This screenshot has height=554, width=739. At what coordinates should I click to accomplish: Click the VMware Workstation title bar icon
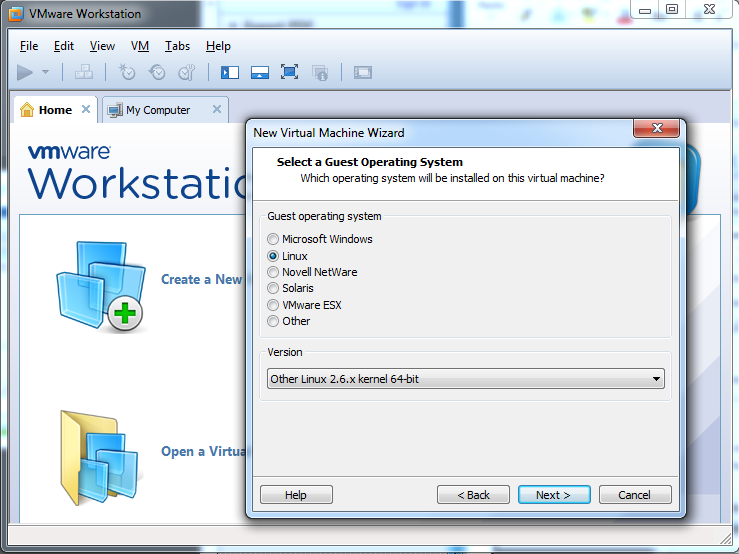point(16,14)
